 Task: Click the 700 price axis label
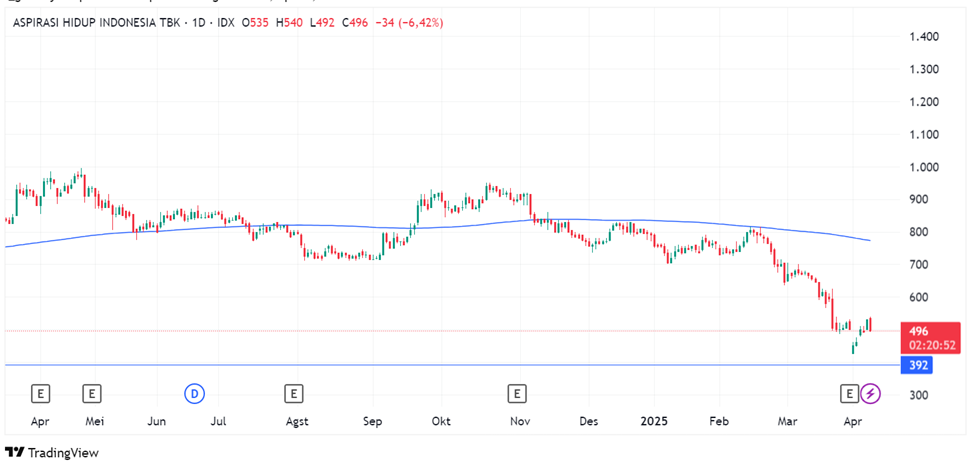click(x=917, y=265)
